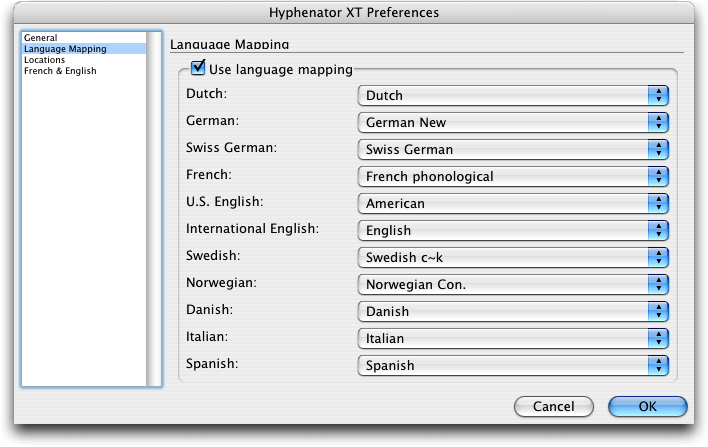Viewport: 708px width, 447px height.
Task: Open the Norwegian Con. dropdown
Action: [513, 284]
